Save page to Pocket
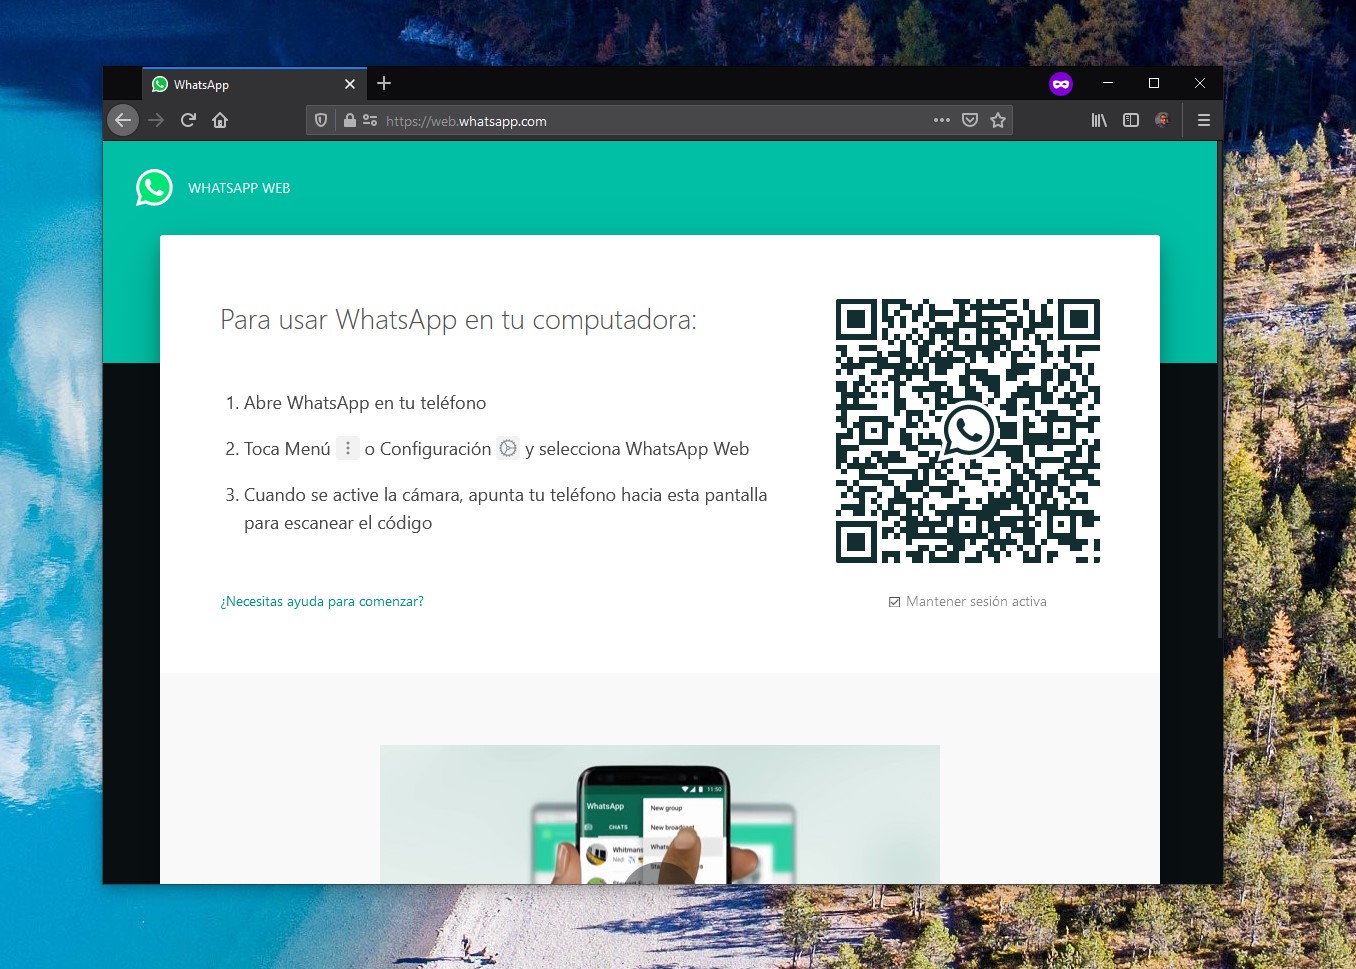 (969, 120)
